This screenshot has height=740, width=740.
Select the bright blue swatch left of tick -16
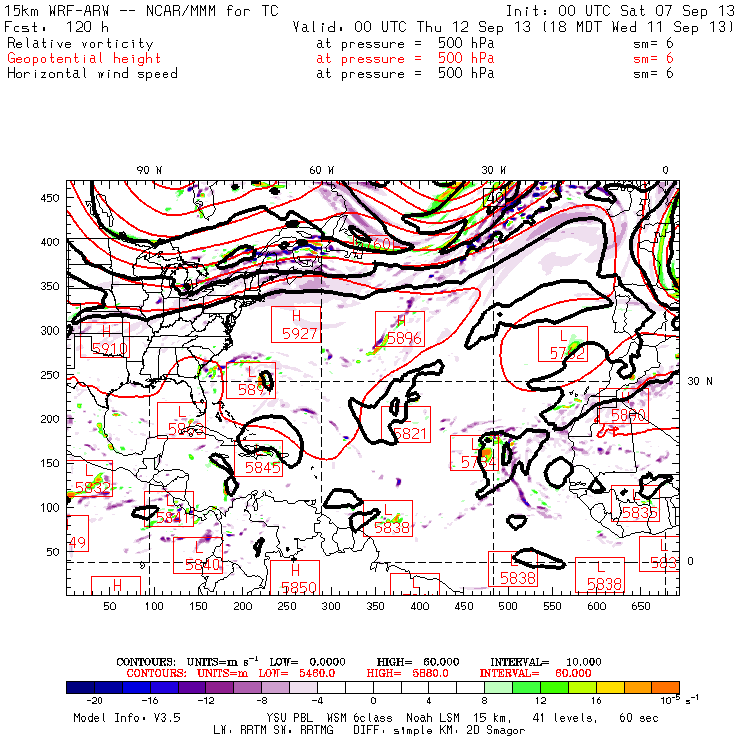pos(136,687)
